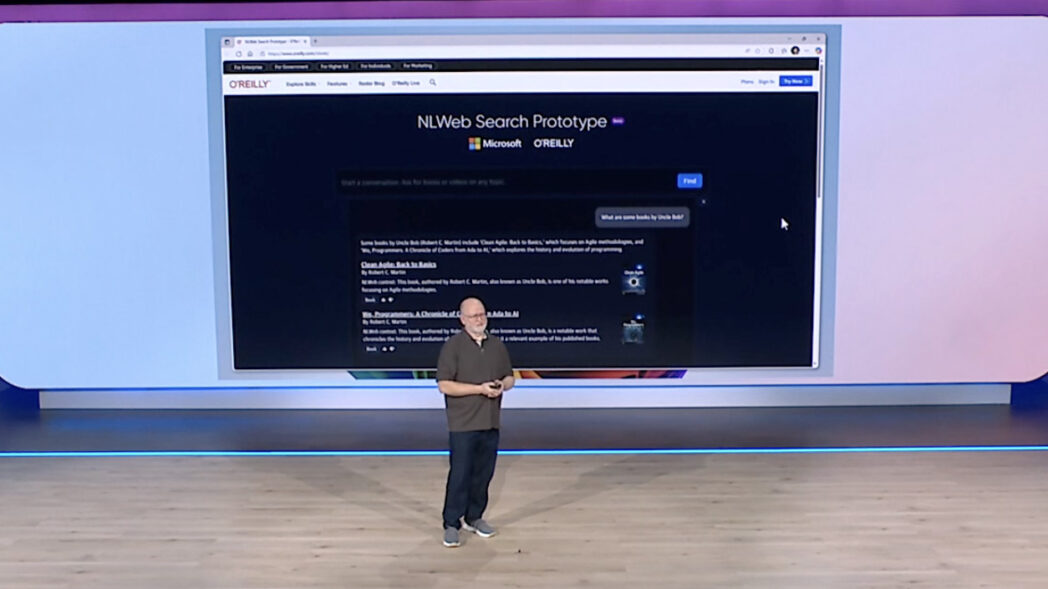Thumbs up the Clean Agile result
Viewport: 1048px width, 589px height.
pos(383,299)
